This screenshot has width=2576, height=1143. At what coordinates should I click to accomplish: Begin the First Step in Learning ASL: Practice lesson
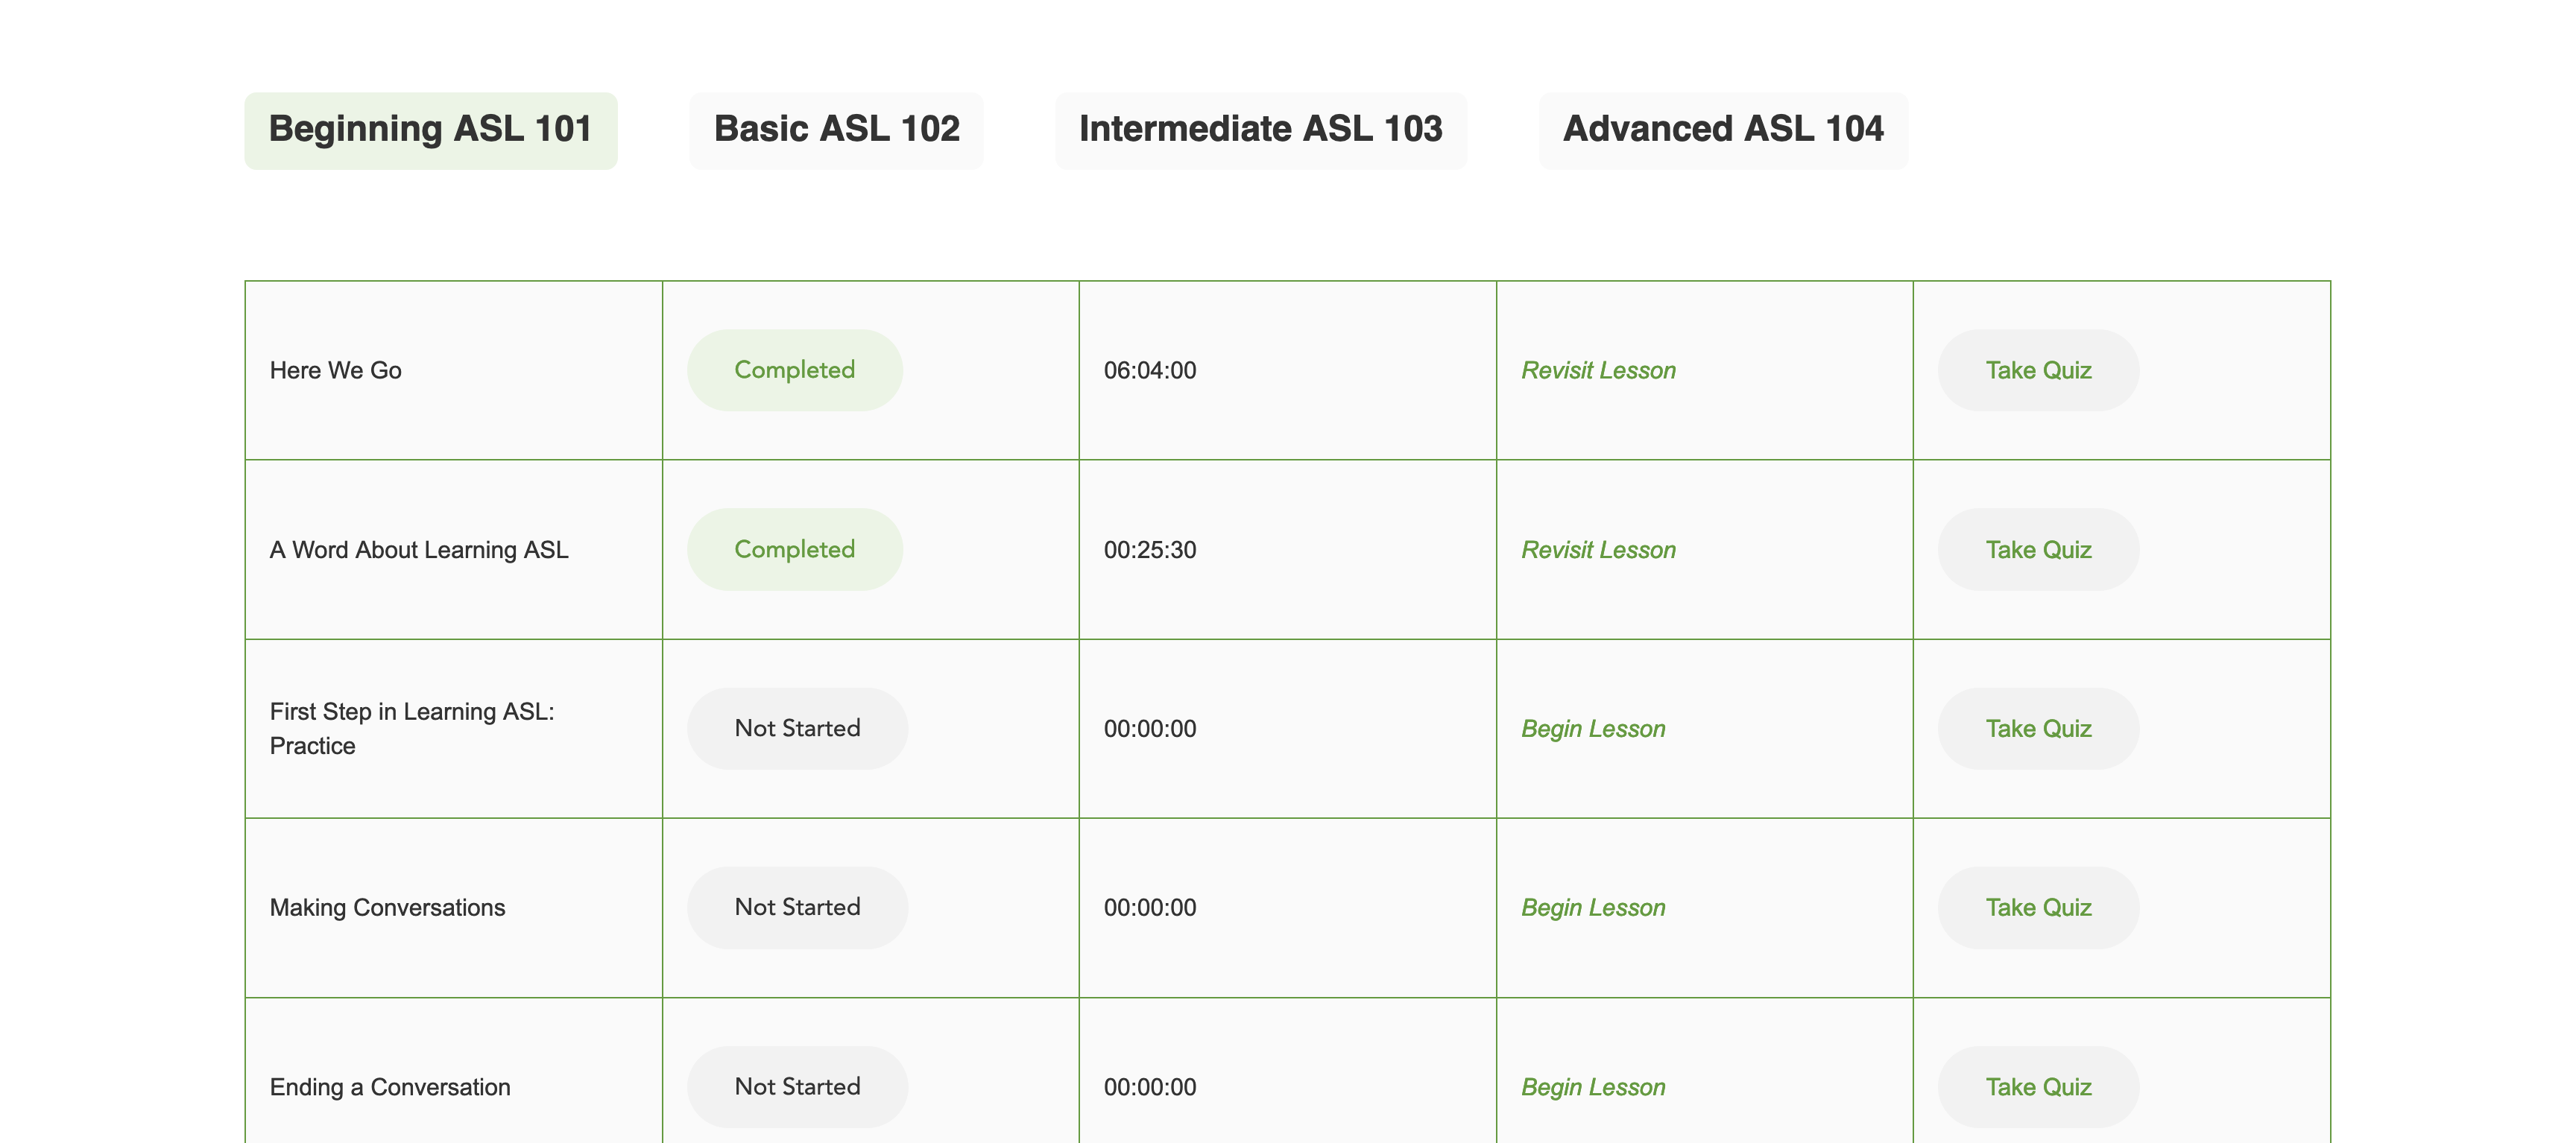click(1593, 728)
